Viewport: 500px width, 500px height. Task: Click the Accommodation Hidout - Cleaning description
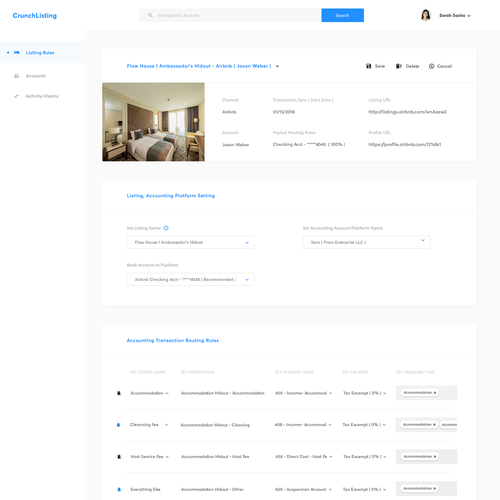tap(215, 425)
